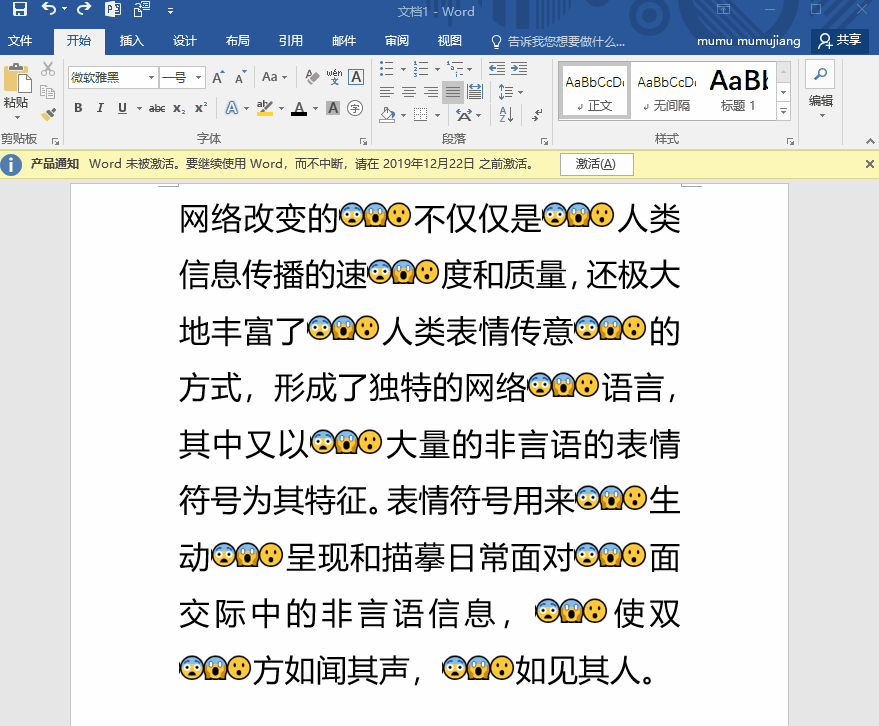Image resolution: width=879 pixels, height=726 pixels.
Task: Open the font name dropdown
Action: tap(151, 77)
